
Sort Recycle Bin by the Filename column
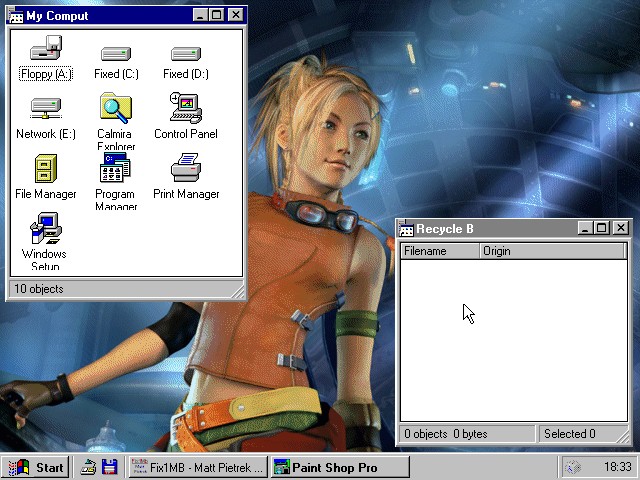pos(440,251)
